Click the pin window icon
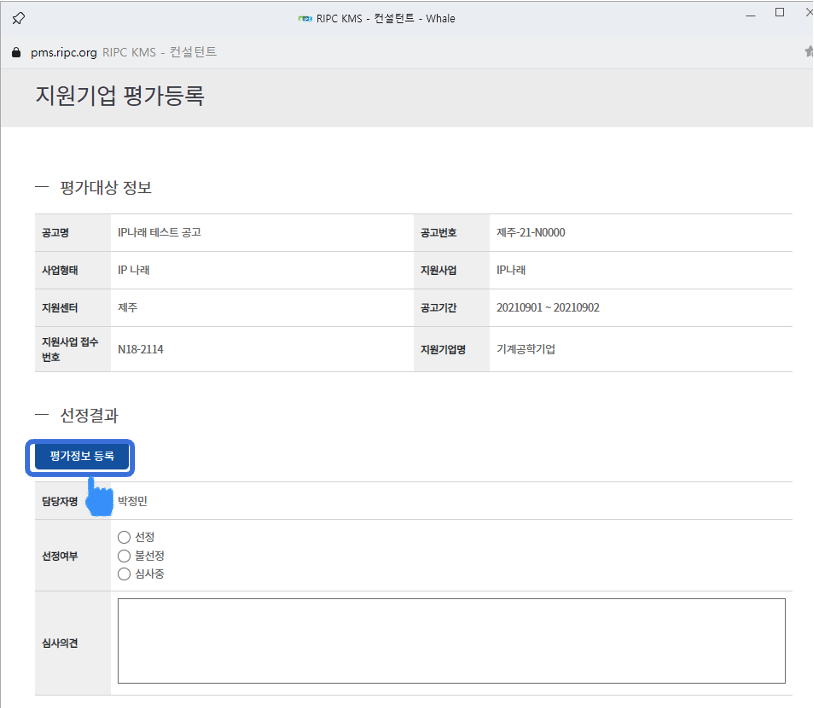814x708 pixels. point(19,18)
